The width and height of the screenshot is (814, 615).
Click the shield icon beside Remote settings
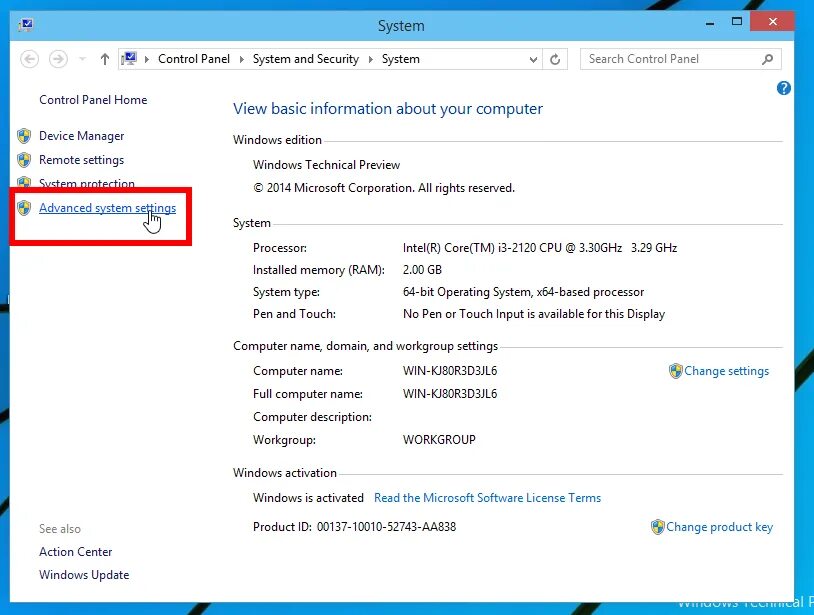point(24,160)
